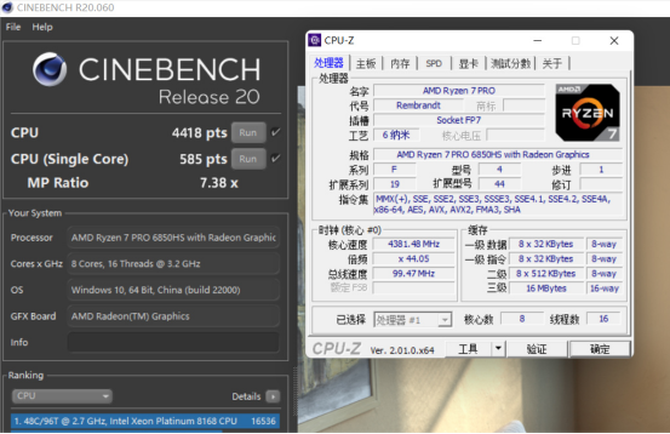670x434 pixels.
Task: Switch to the SPD tab
Action: [x=434, y=64]
